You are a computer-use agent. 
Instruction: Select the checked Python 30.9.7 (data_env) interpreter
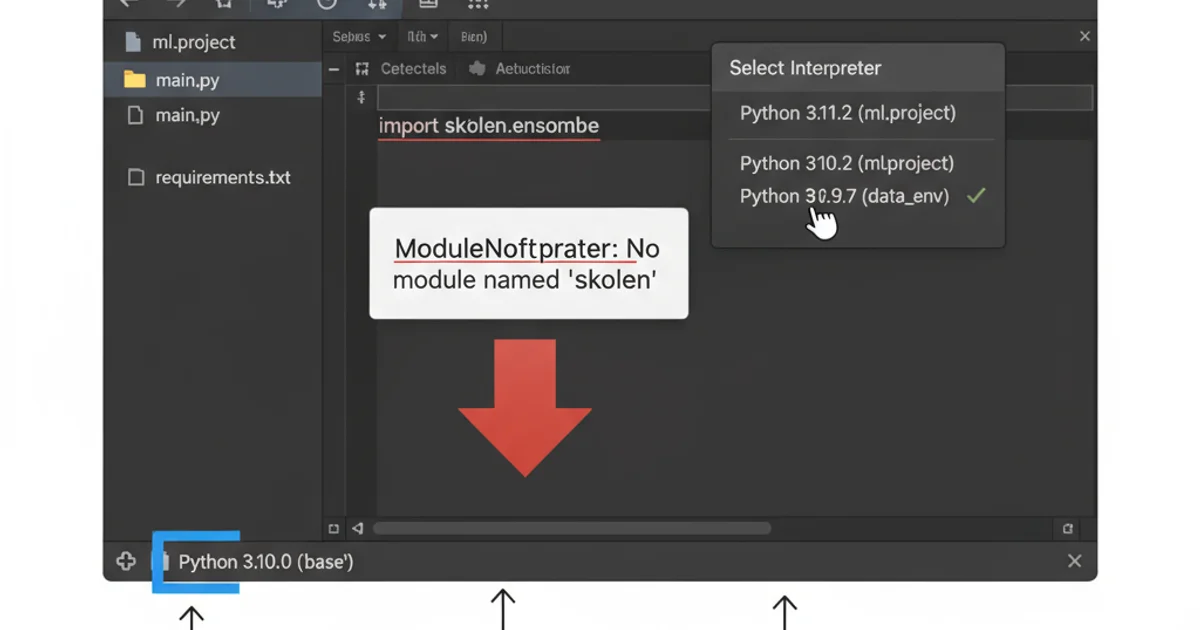click(845, 196)
